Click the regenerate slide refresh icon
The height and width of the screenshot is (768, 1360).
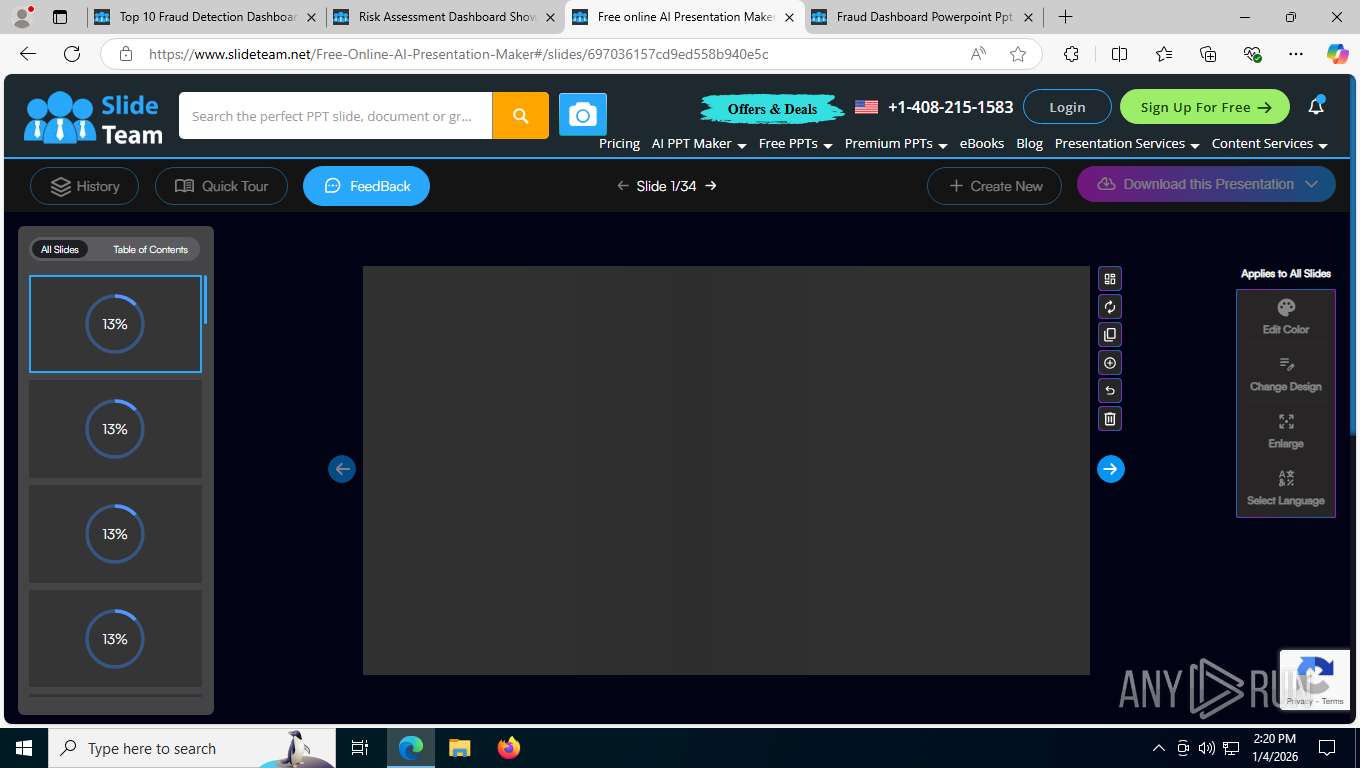[x=1110, y=307]
